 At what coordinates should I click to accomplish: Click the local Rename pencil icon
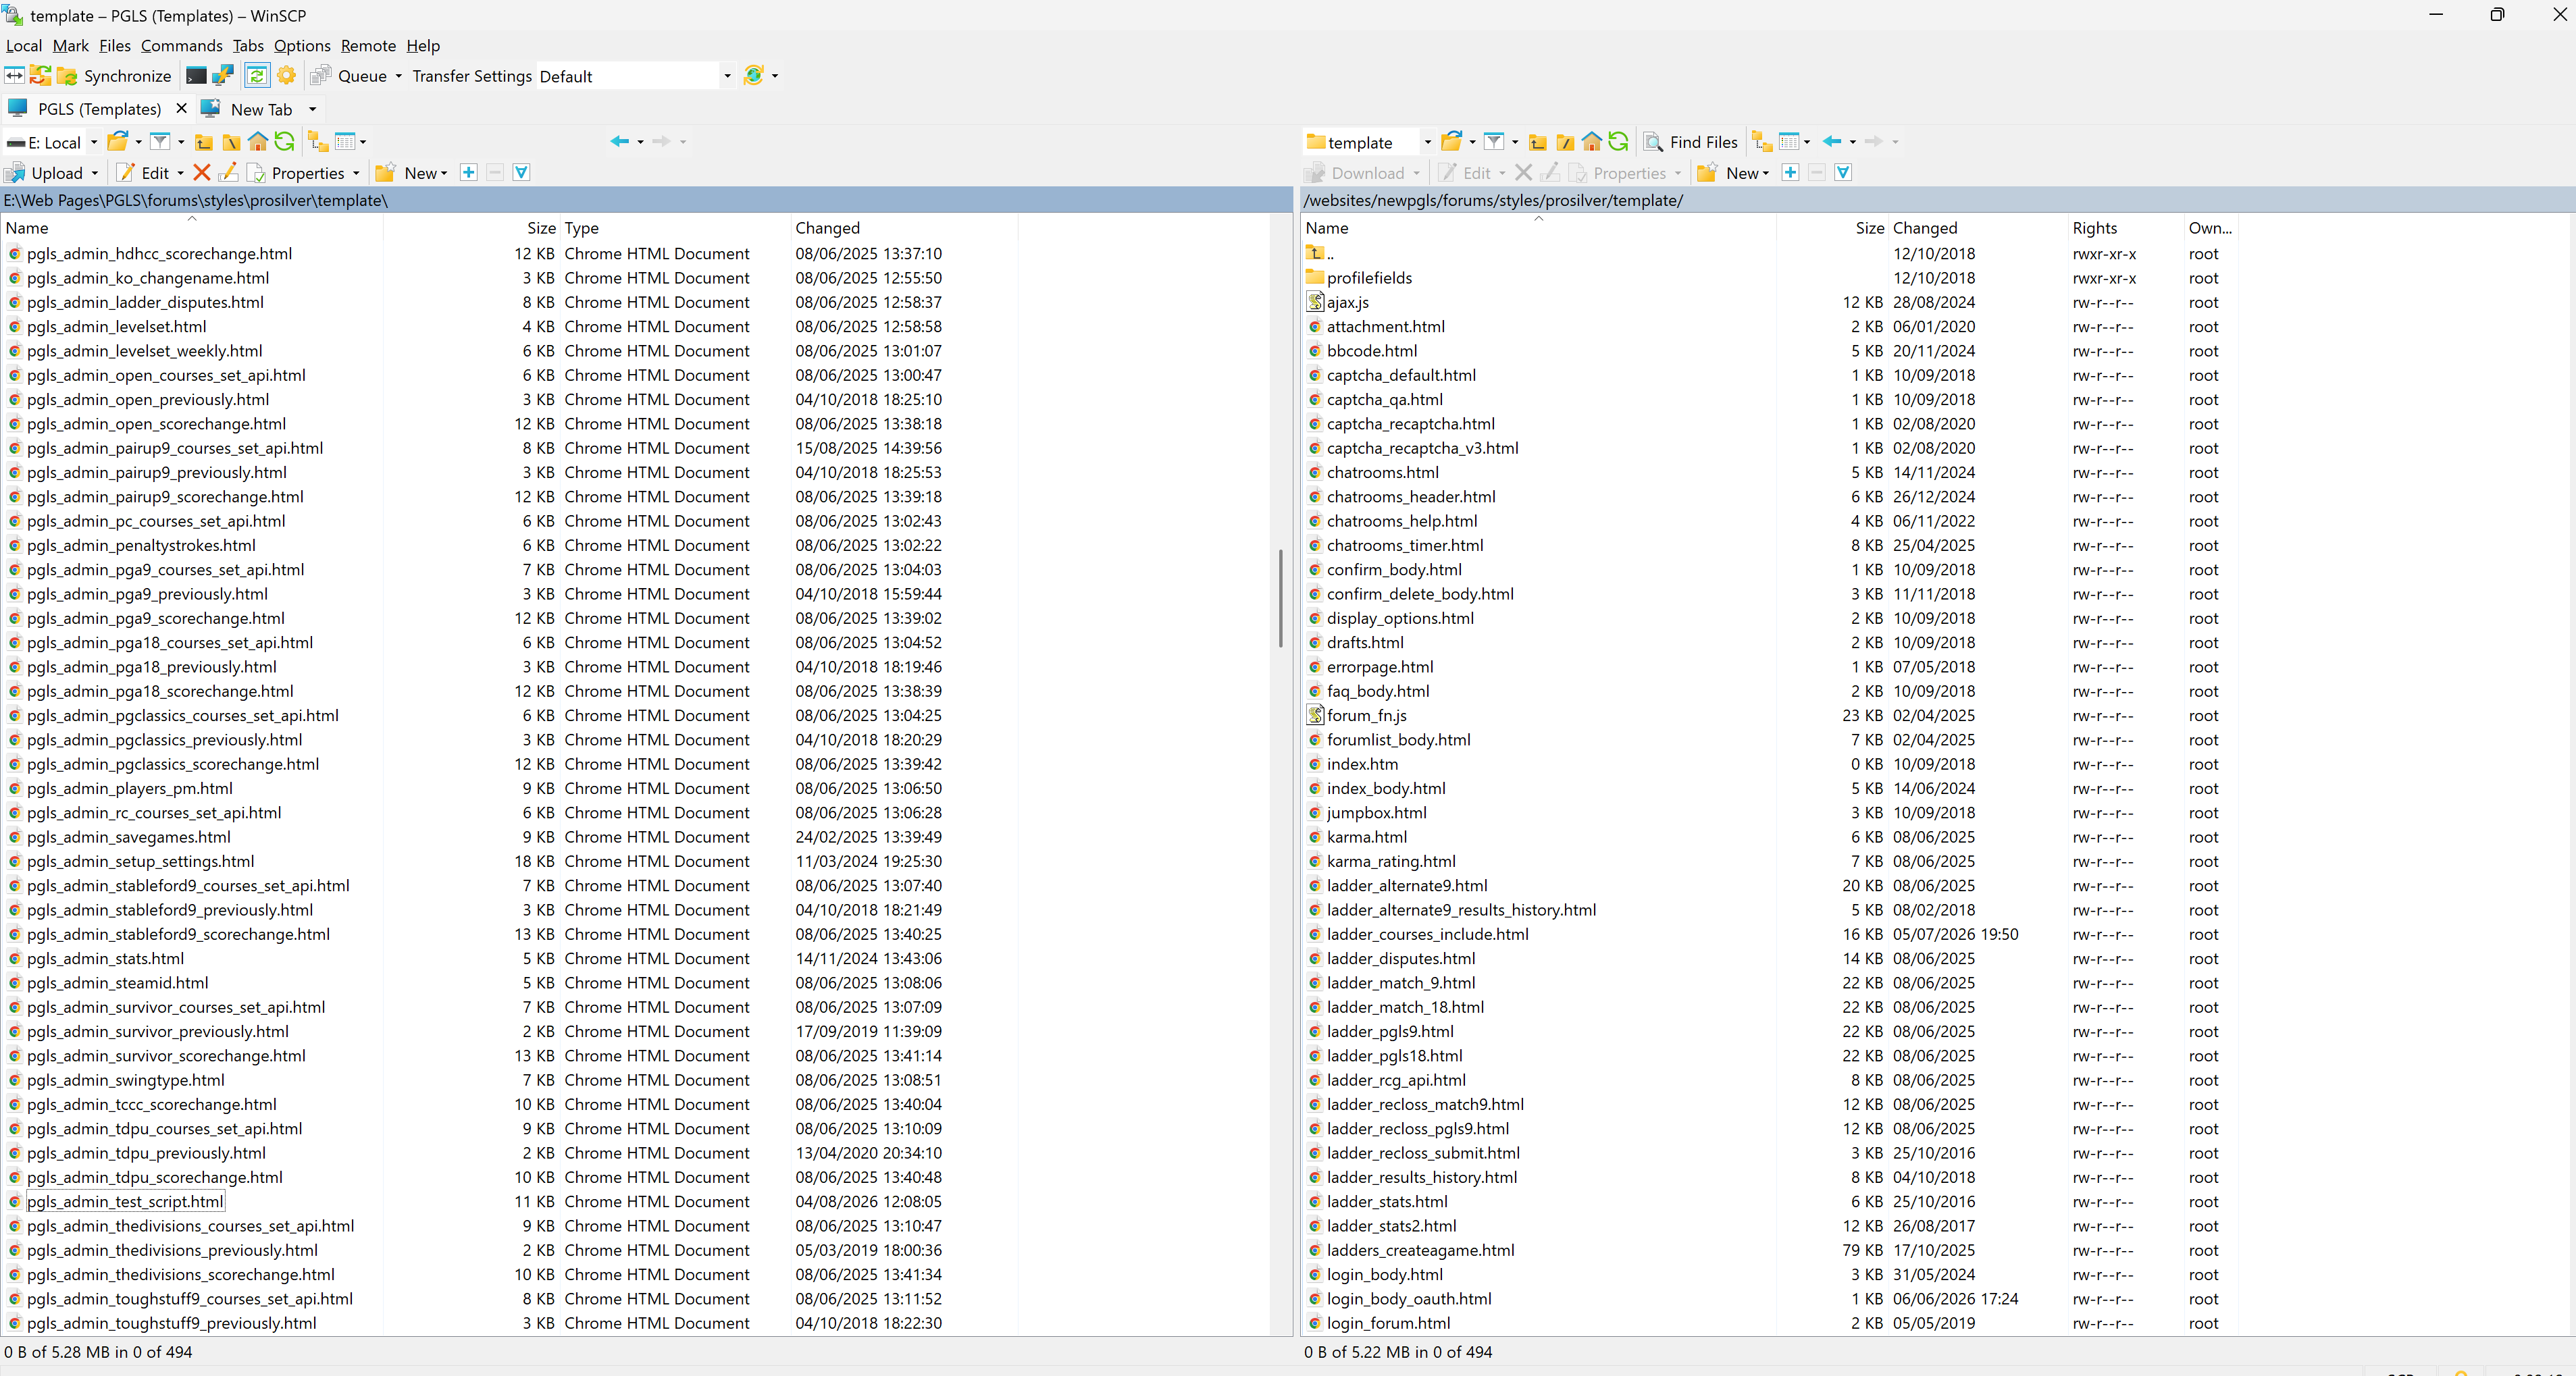228,172
